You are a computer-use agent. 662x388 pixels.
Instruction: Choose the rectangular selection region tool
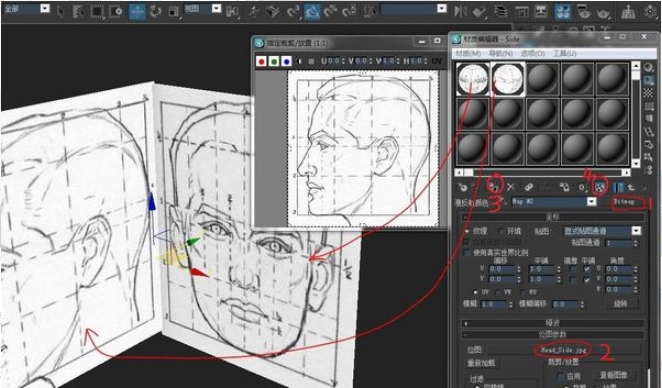(97, 11)
